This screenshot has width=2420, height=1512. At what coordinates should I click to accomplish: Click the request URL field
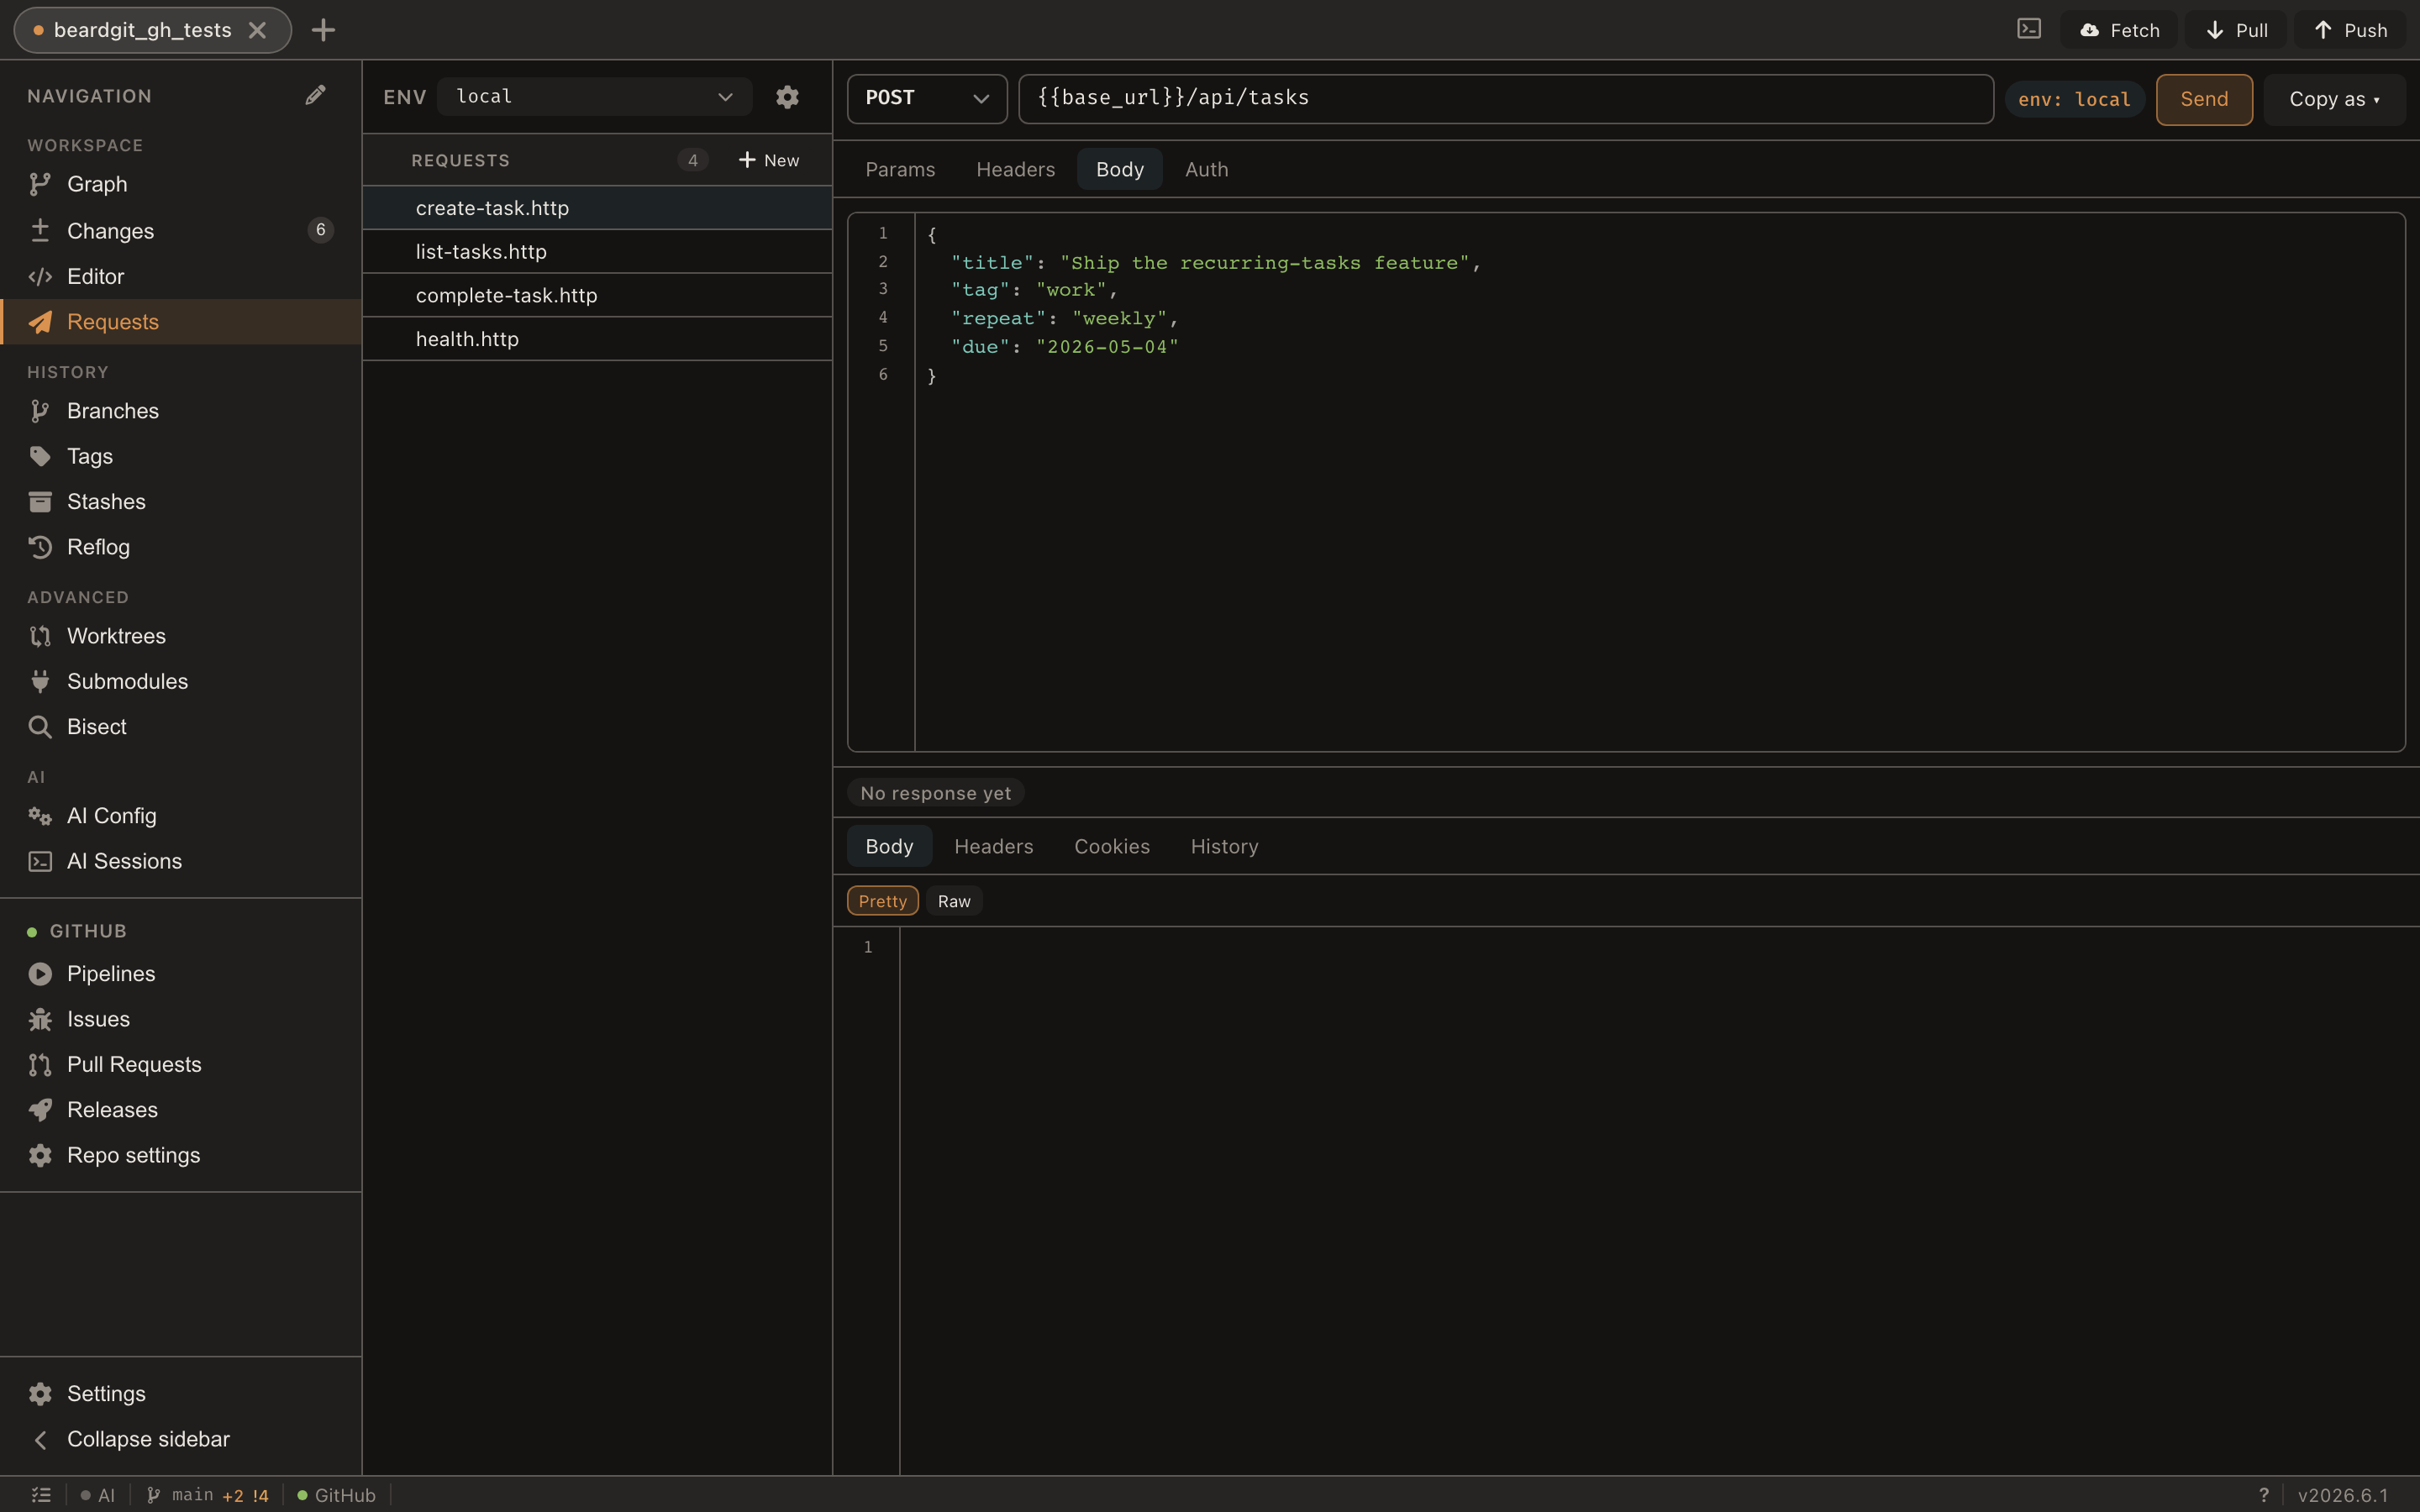(1506, 98)
